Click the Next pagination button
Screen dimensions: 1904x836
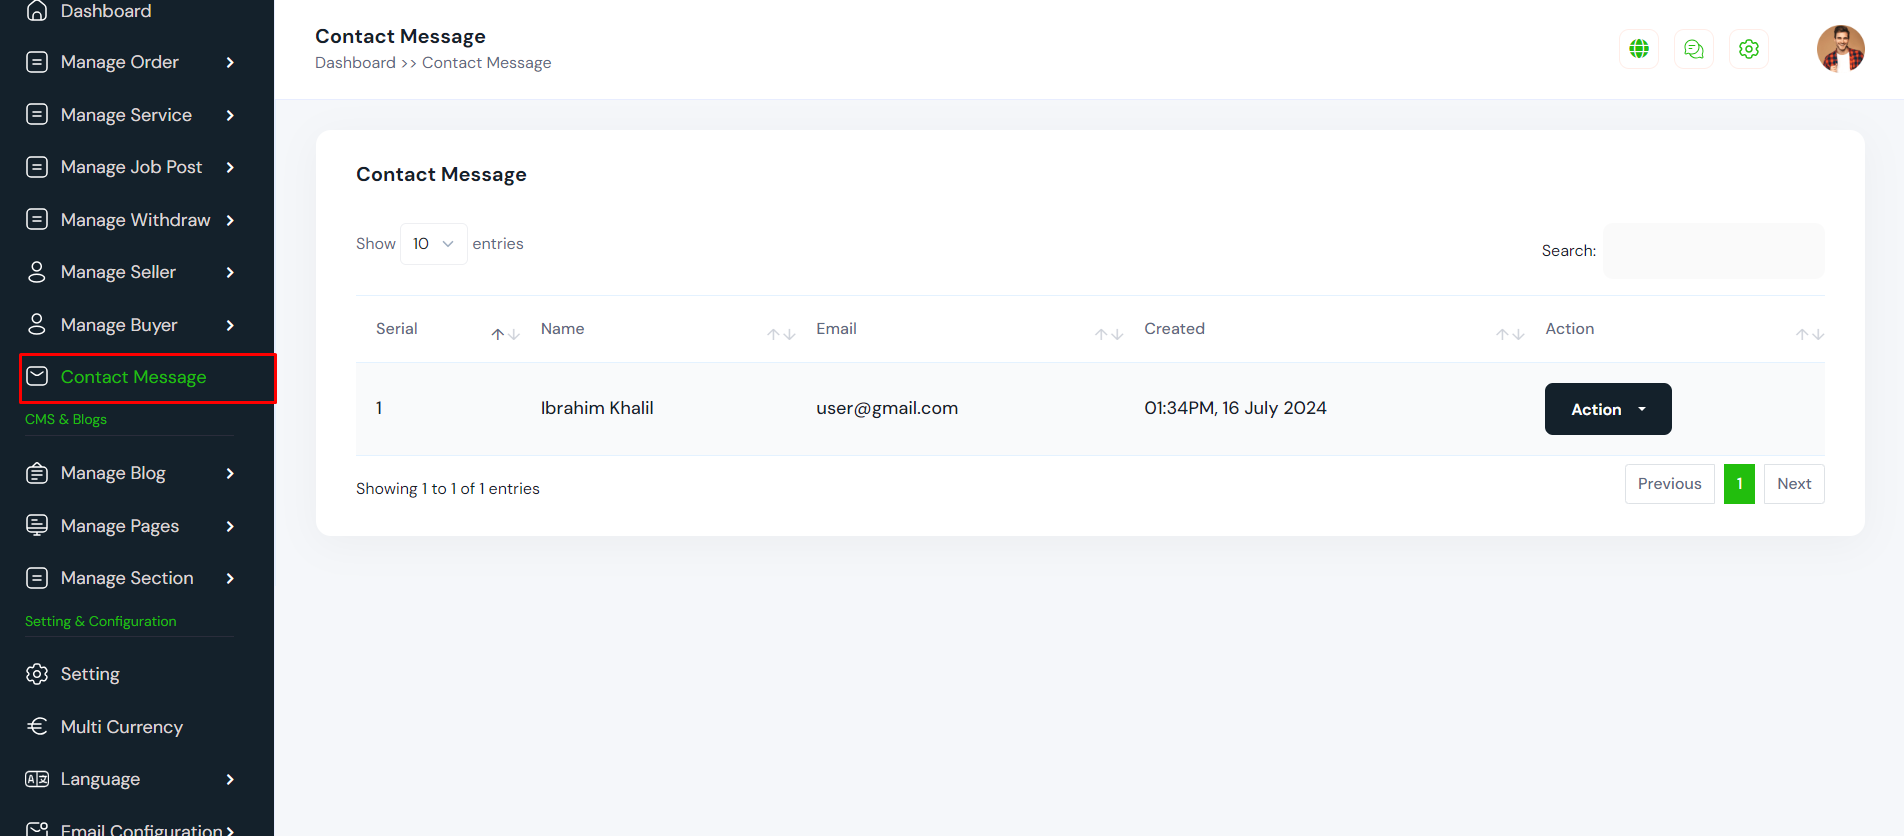coord(1794,484)
